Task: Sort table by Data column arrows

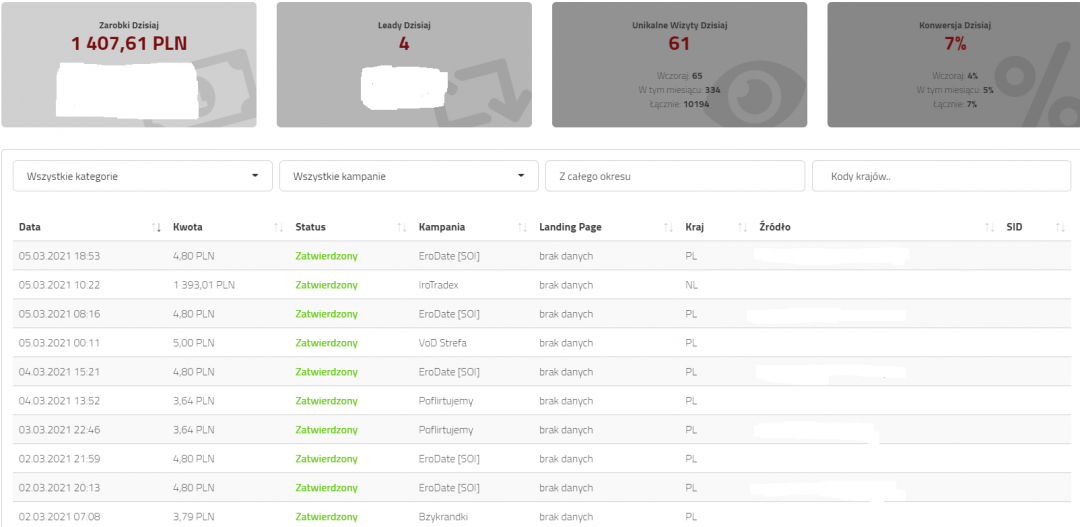Action: 156,228
